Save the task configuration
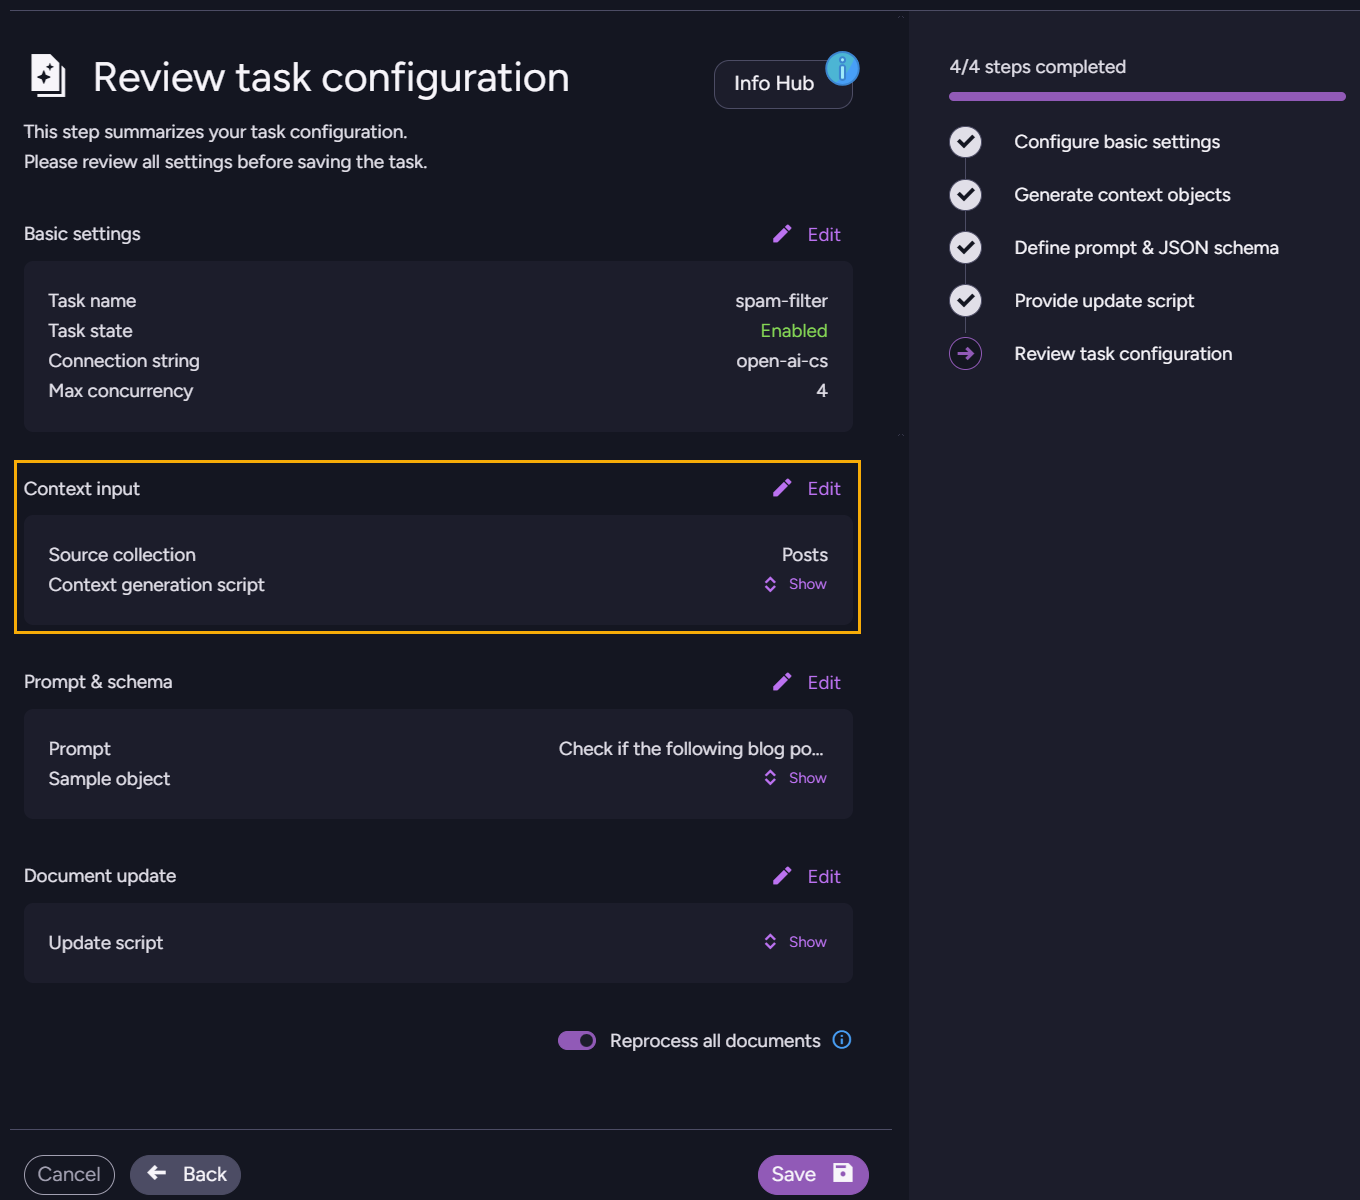This screenshot has height=1200, width=1360. pos(812,1174)
